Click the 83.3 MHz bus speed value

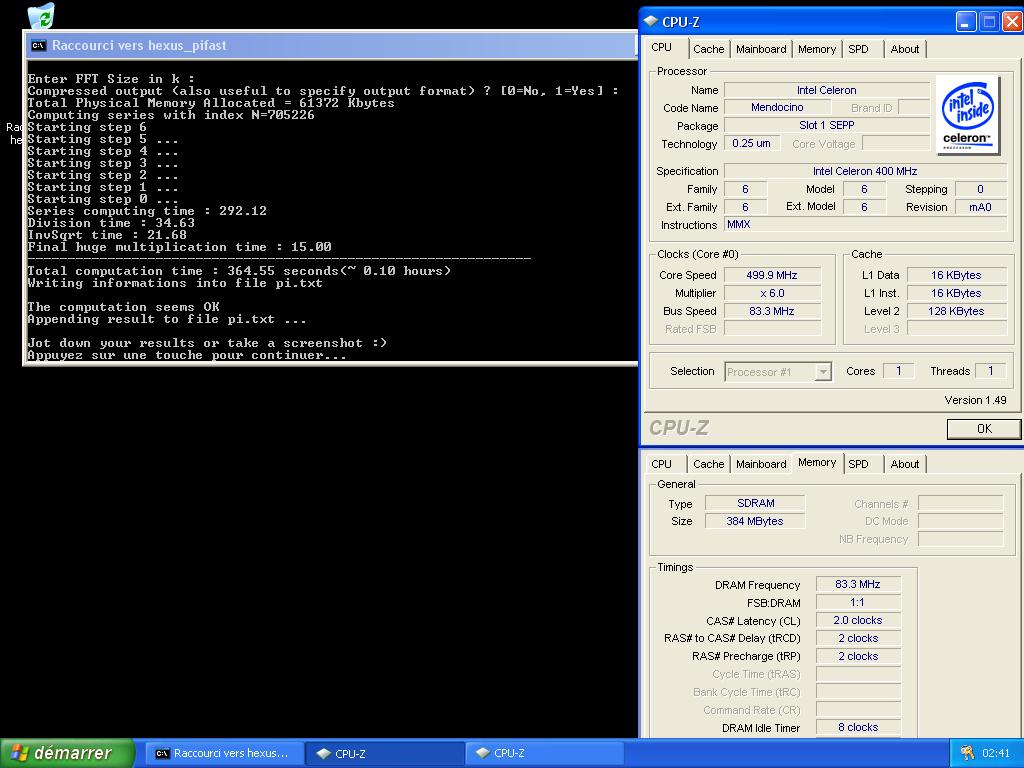pos(772,311)
